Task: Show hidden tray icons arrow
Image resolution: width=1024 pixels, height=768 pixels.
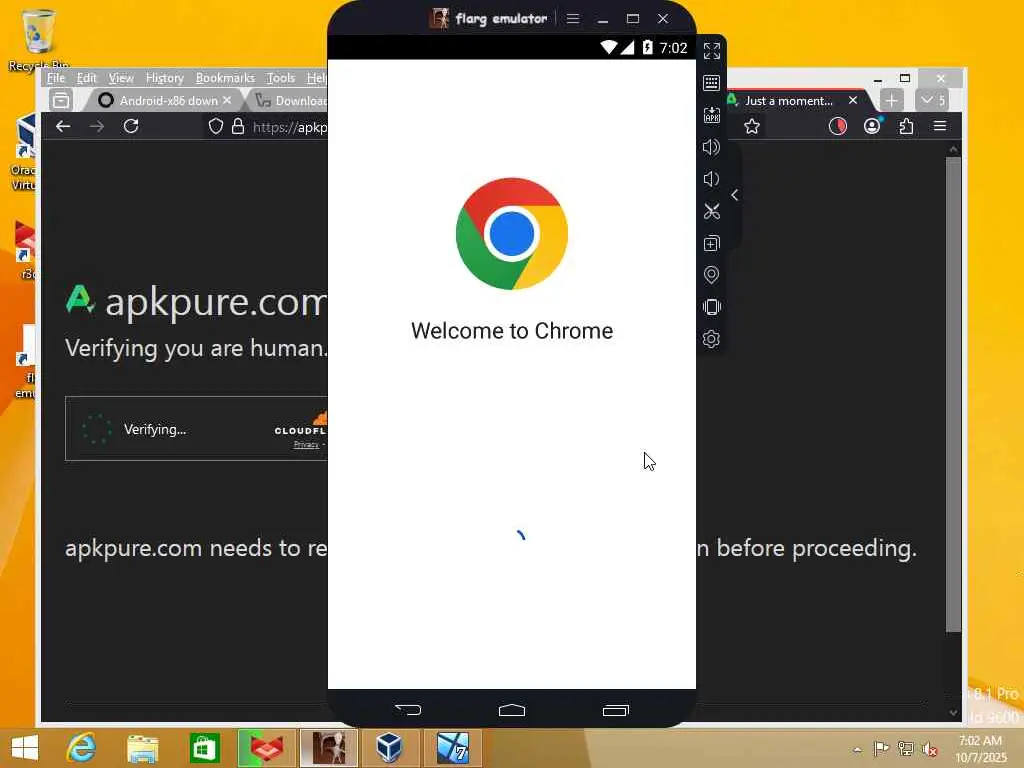Action: pos(857,749)
